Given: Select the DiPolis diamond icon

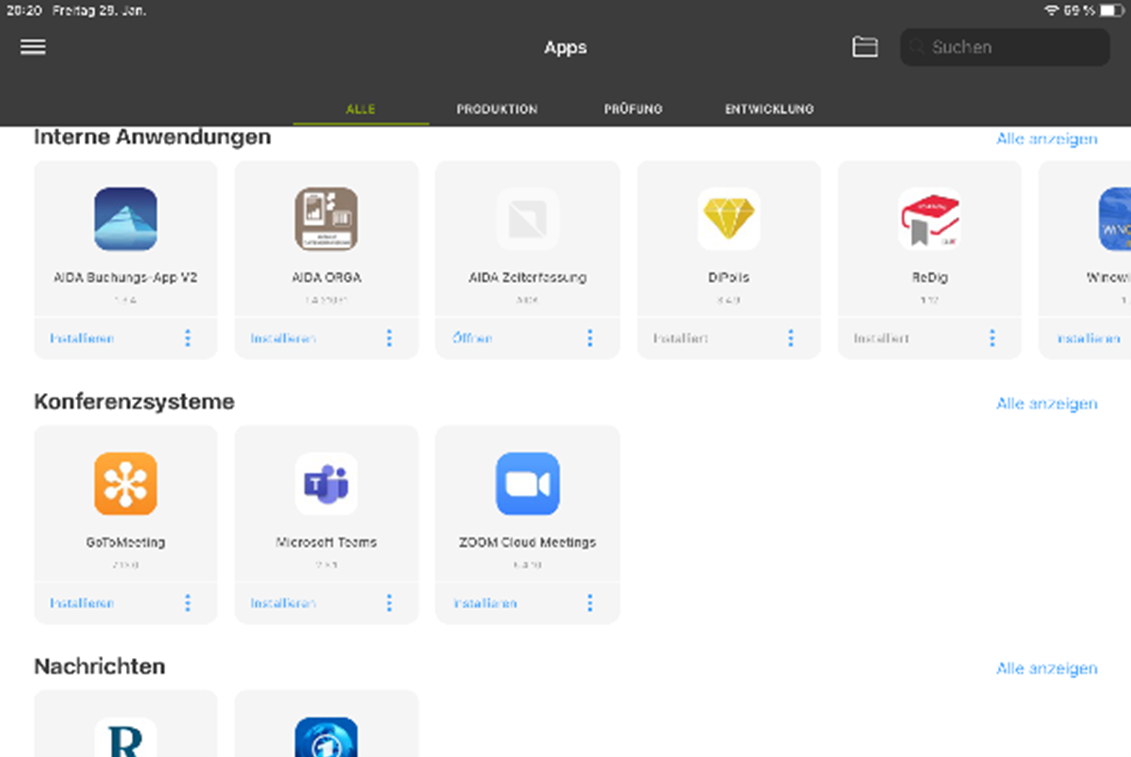Looking at the screenshot, I should (728, 219).
